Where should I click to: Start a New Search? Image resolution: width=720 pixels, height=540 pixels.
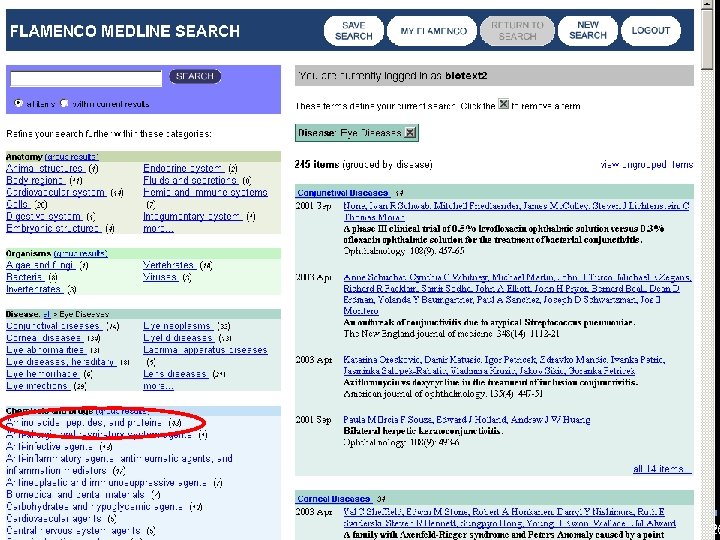[x=588, y=31]
